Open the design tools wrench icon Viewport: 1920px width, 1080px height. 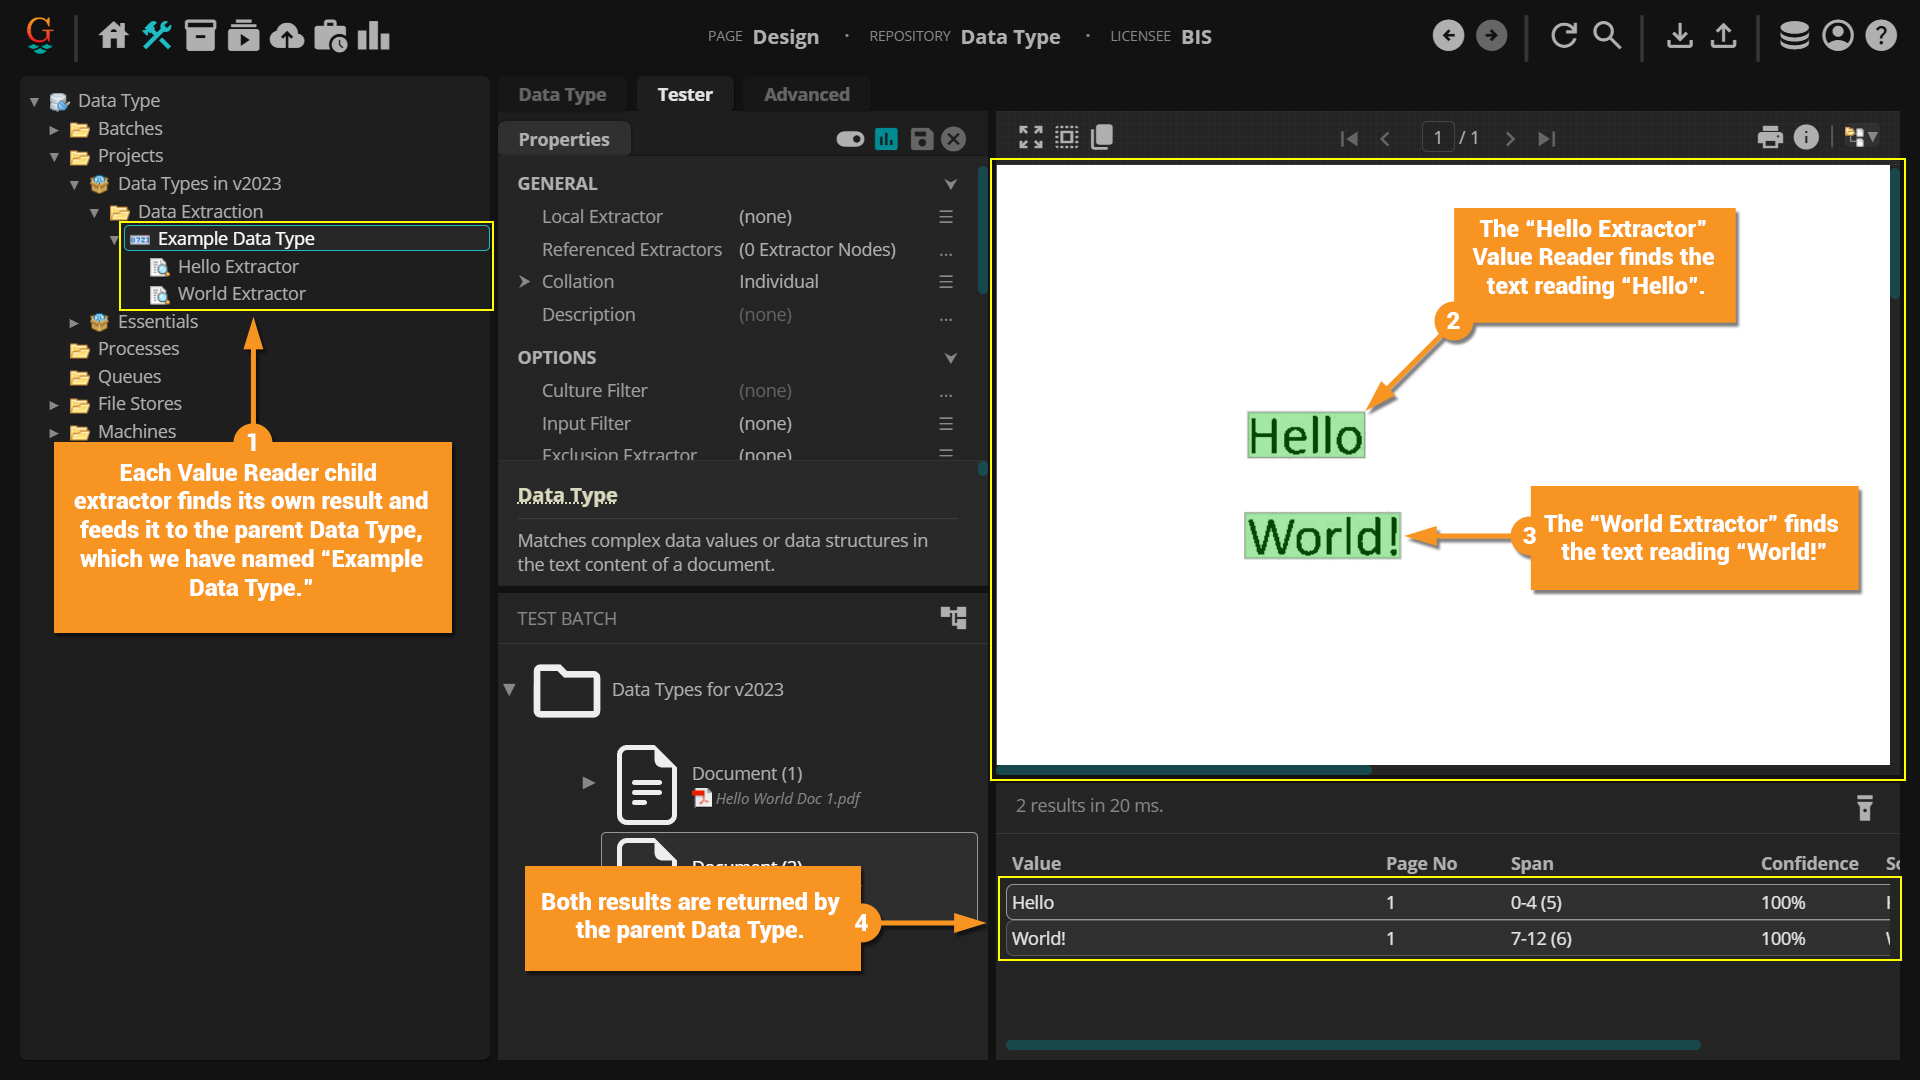[x=157, y=36]
